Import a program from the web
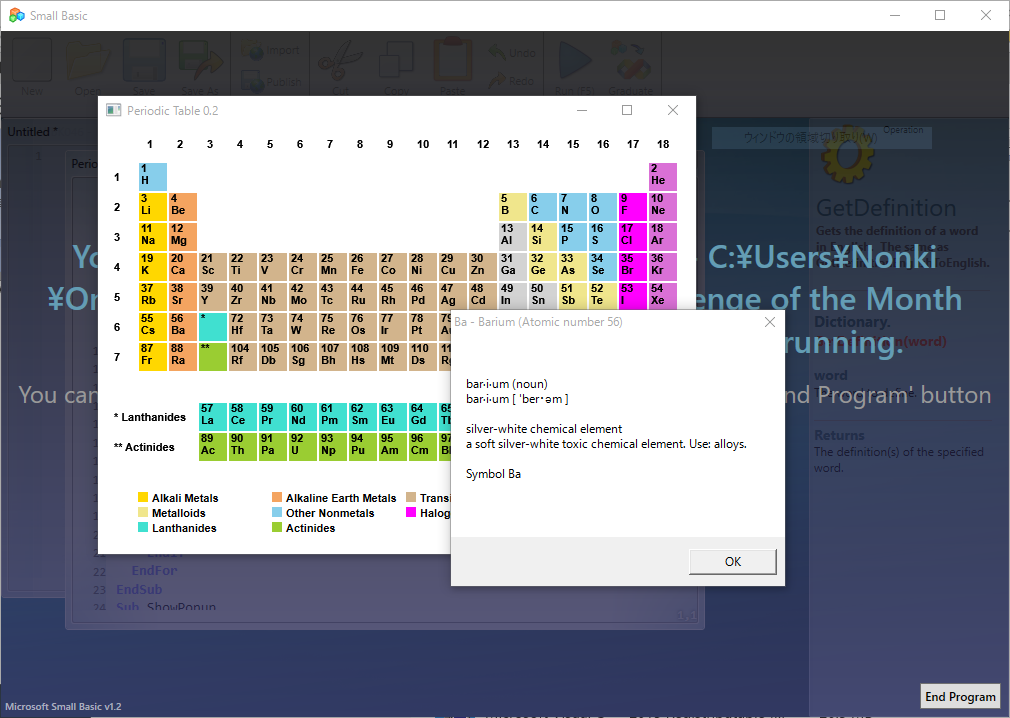Screen dimensions: 1010x718 coord(269,50)
